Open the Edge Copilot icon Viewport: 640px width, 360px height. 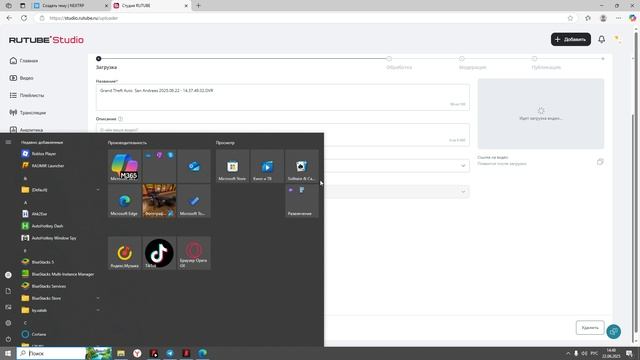(632, 18)
